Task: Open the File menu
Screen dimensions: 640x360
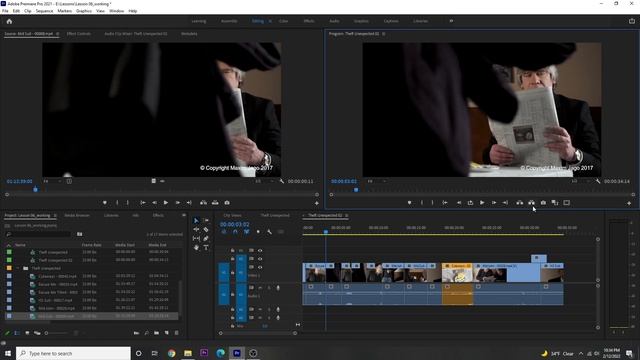Action: 5,11
